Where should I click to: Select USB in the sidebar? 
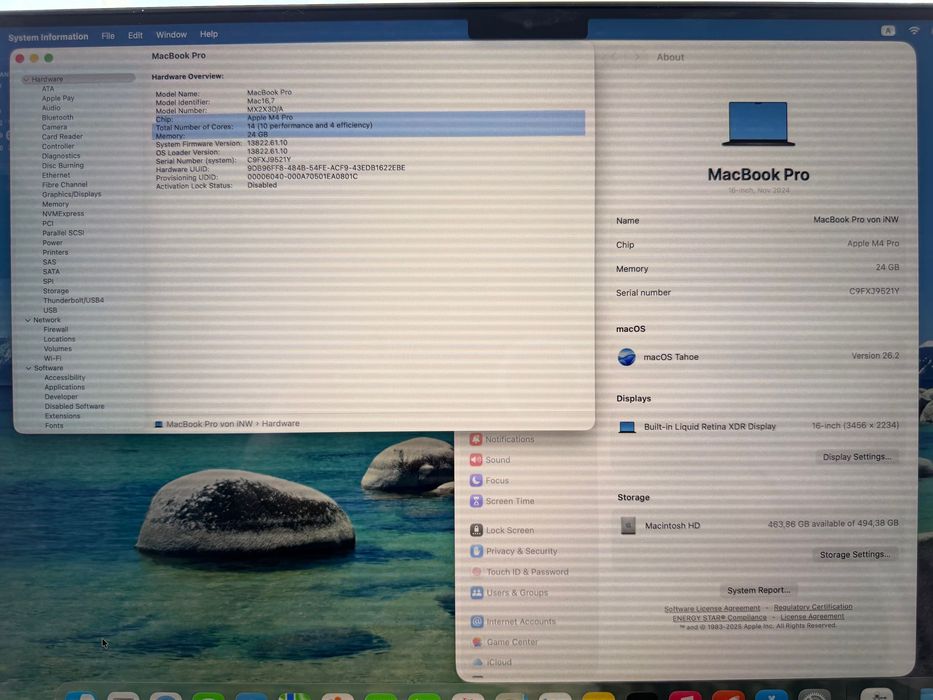50,310
